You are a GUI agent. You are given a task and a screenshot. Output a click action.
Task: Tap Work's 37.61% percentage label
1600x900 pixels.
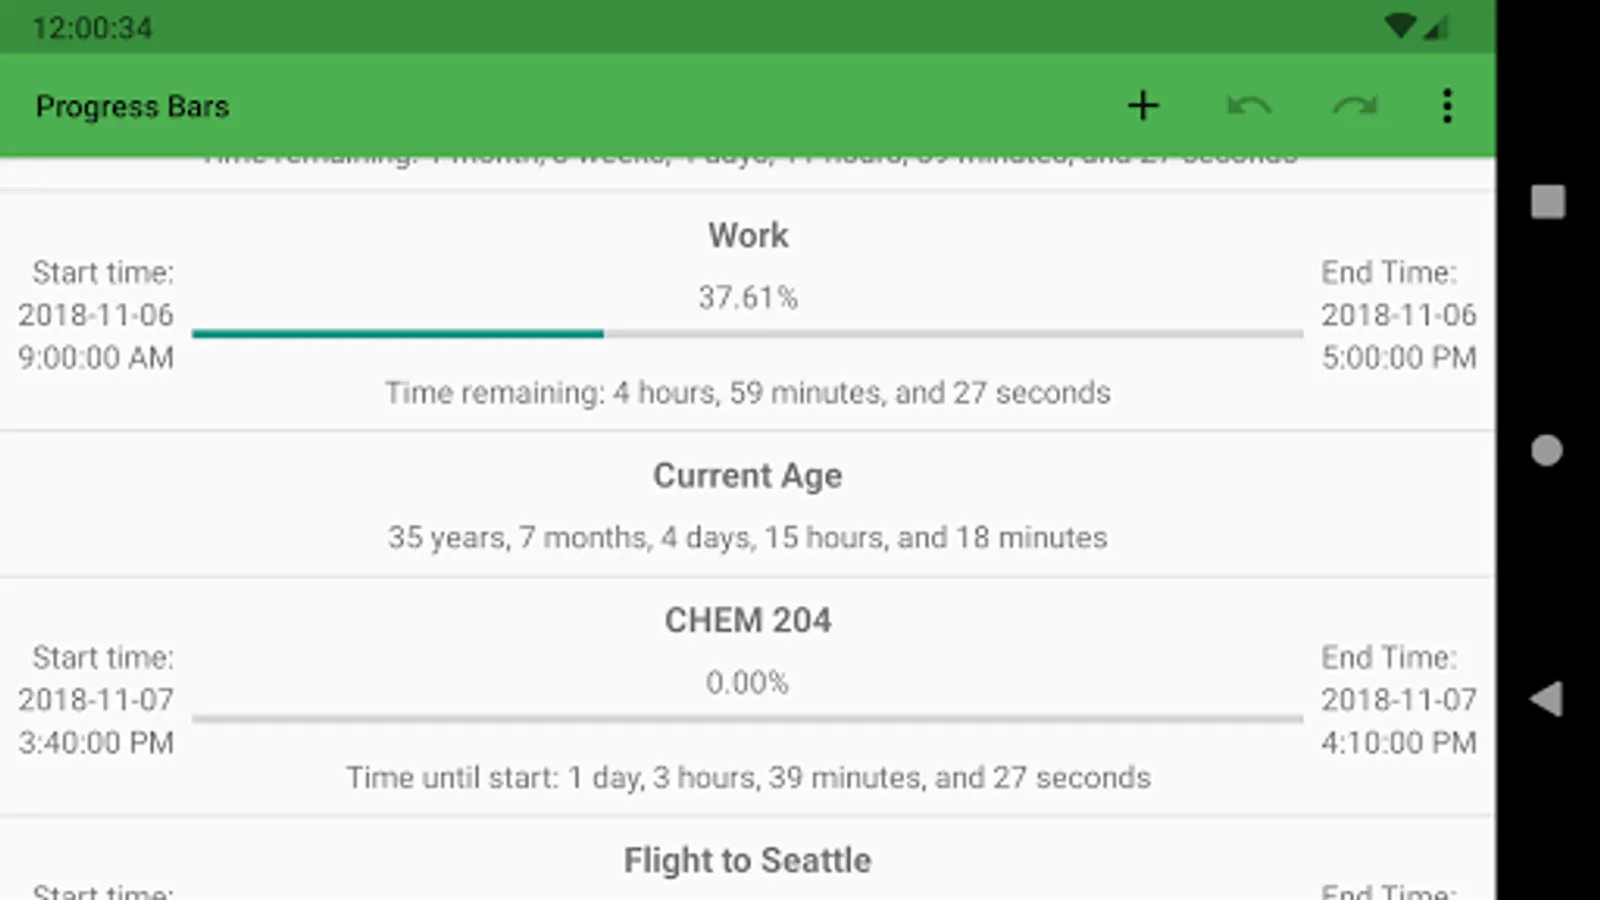[747, 298]
